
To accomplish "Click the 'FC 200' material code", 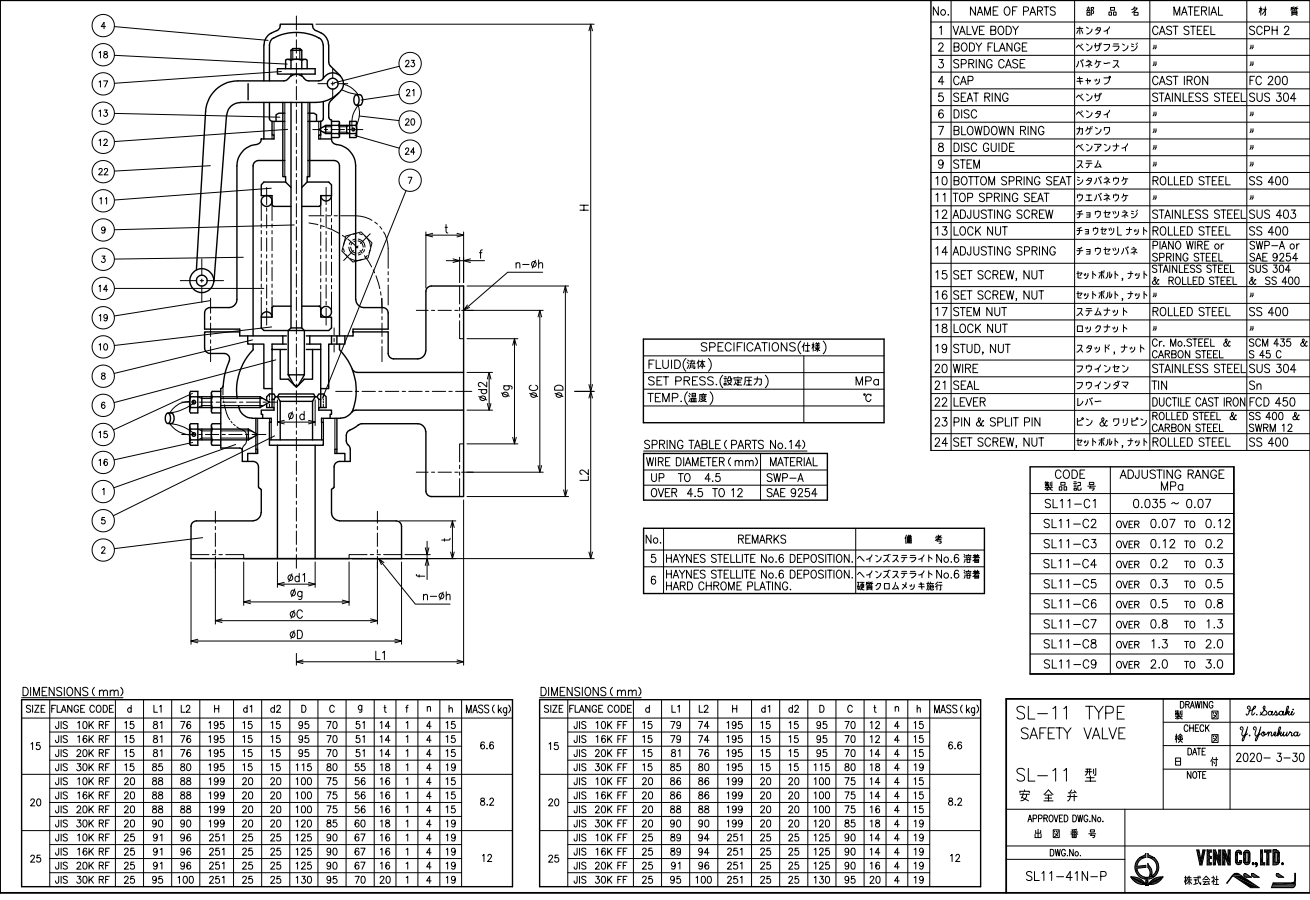I will tap(1270, 81).
